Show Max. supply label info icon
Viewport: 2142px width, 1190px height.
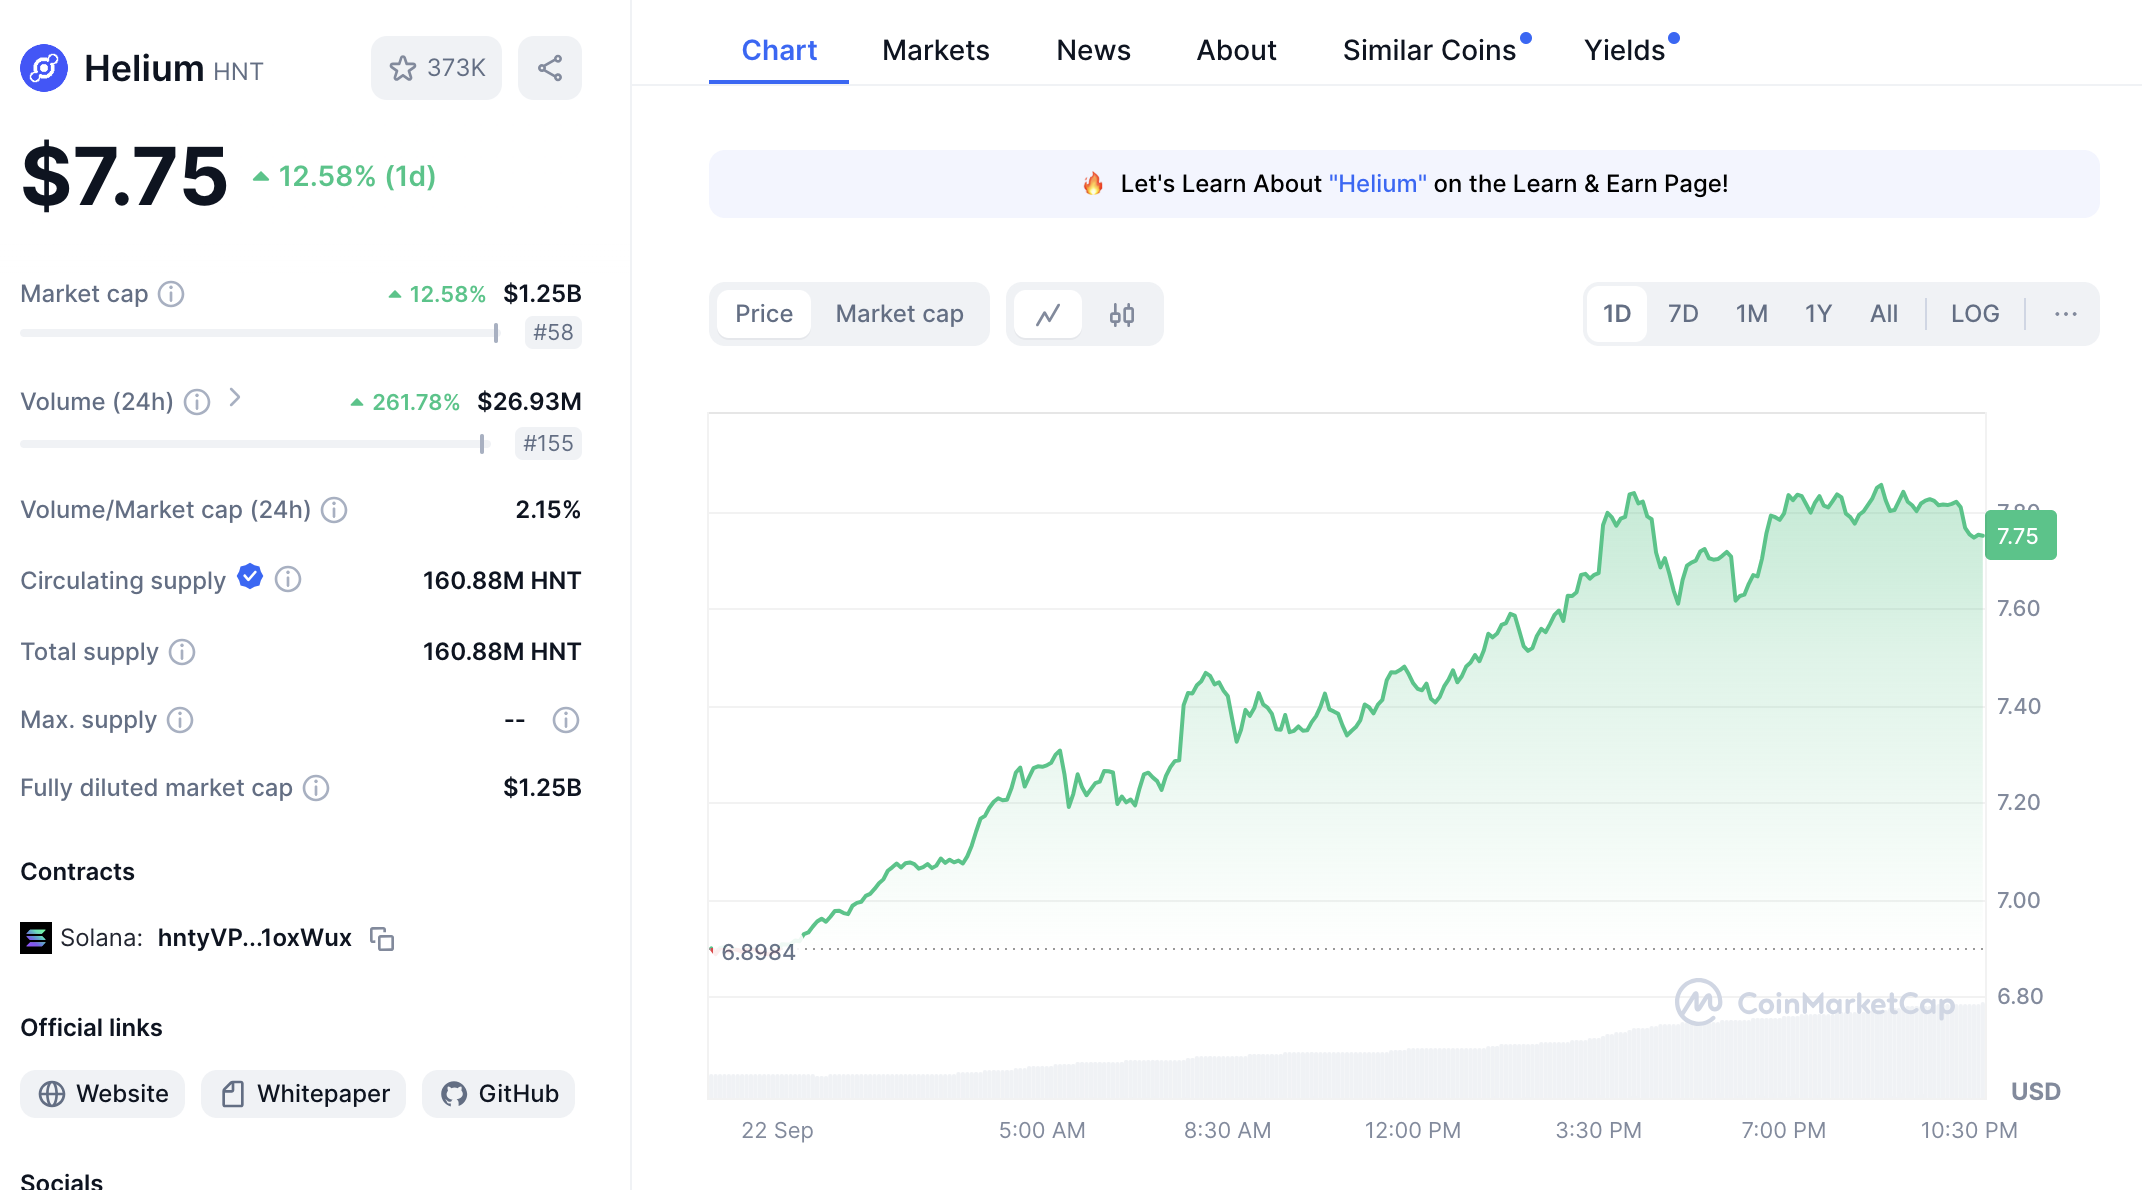(180, 720)
